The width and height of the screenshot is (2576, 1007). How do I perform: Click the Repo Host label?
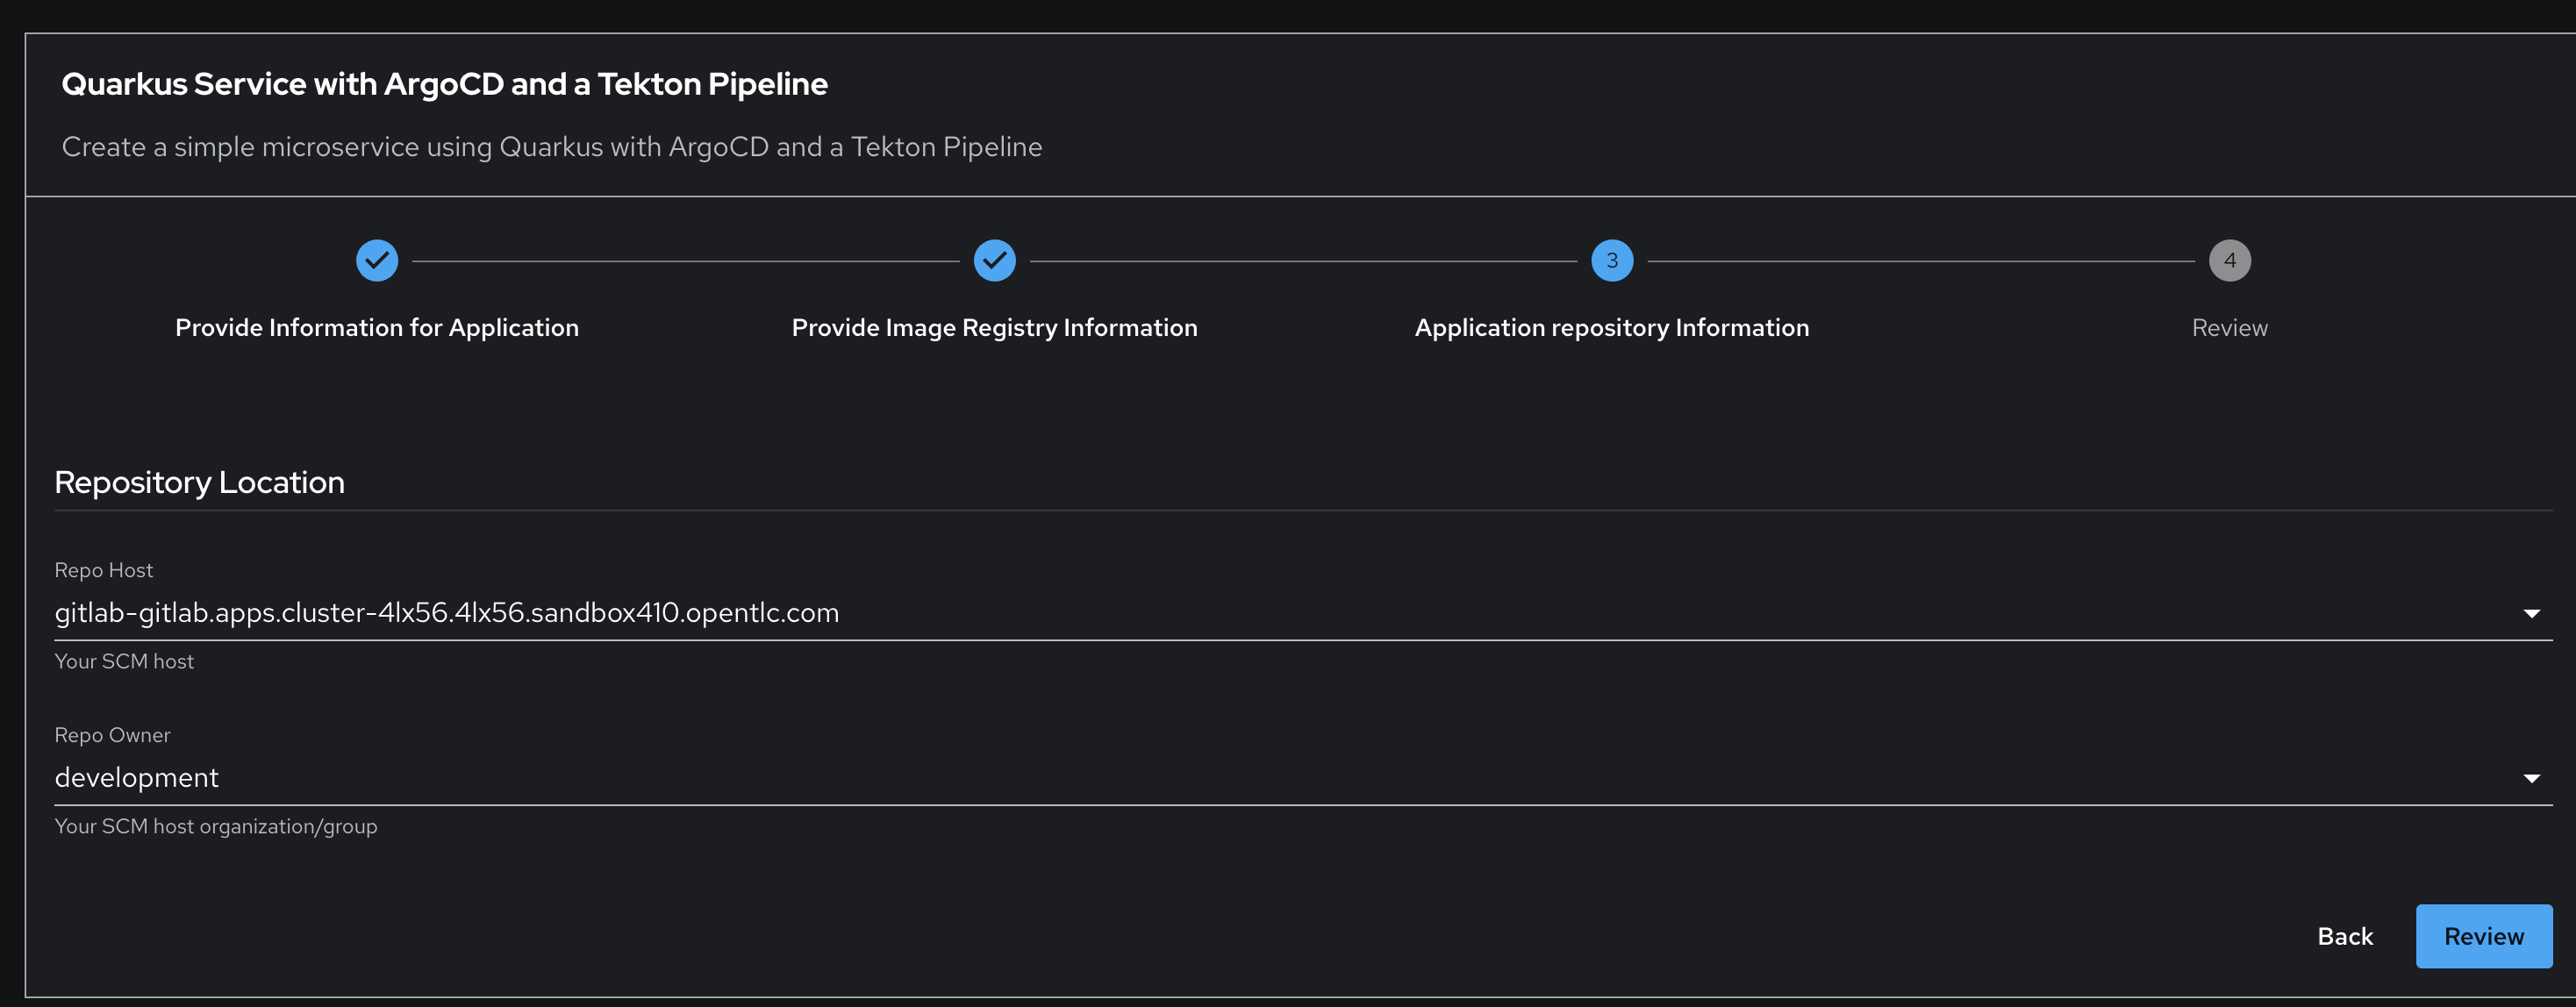(103, 570)
